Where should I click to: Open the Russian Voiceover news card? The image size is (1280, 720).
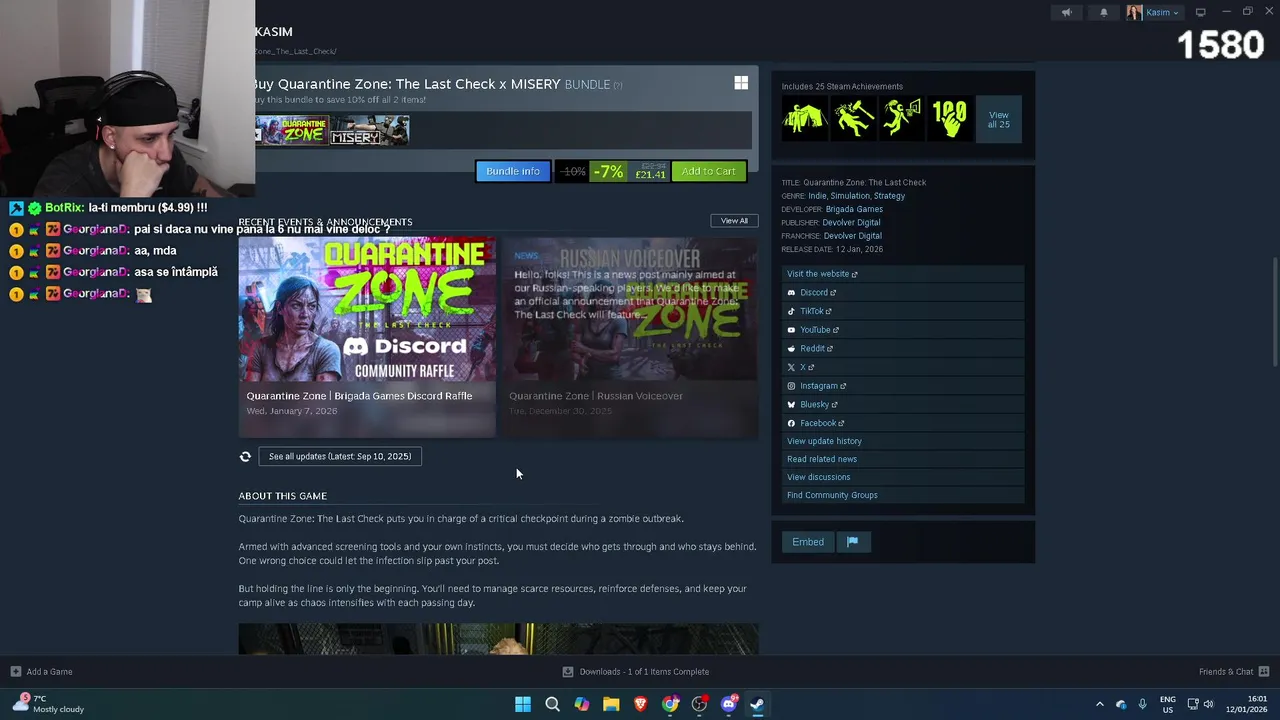(629, 337)
